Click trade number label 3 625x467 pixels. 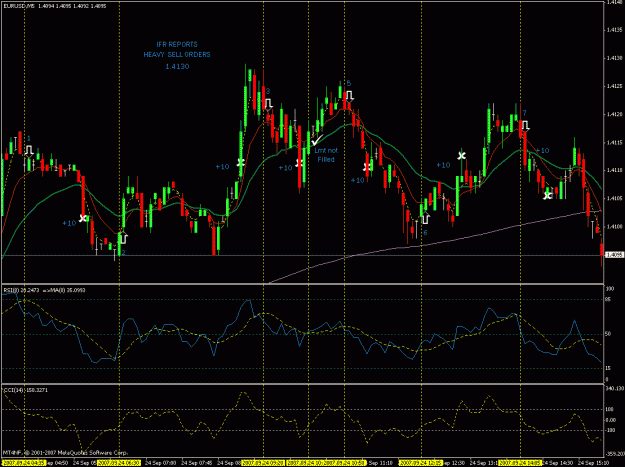pyautogui.click(x=268, y=91)
